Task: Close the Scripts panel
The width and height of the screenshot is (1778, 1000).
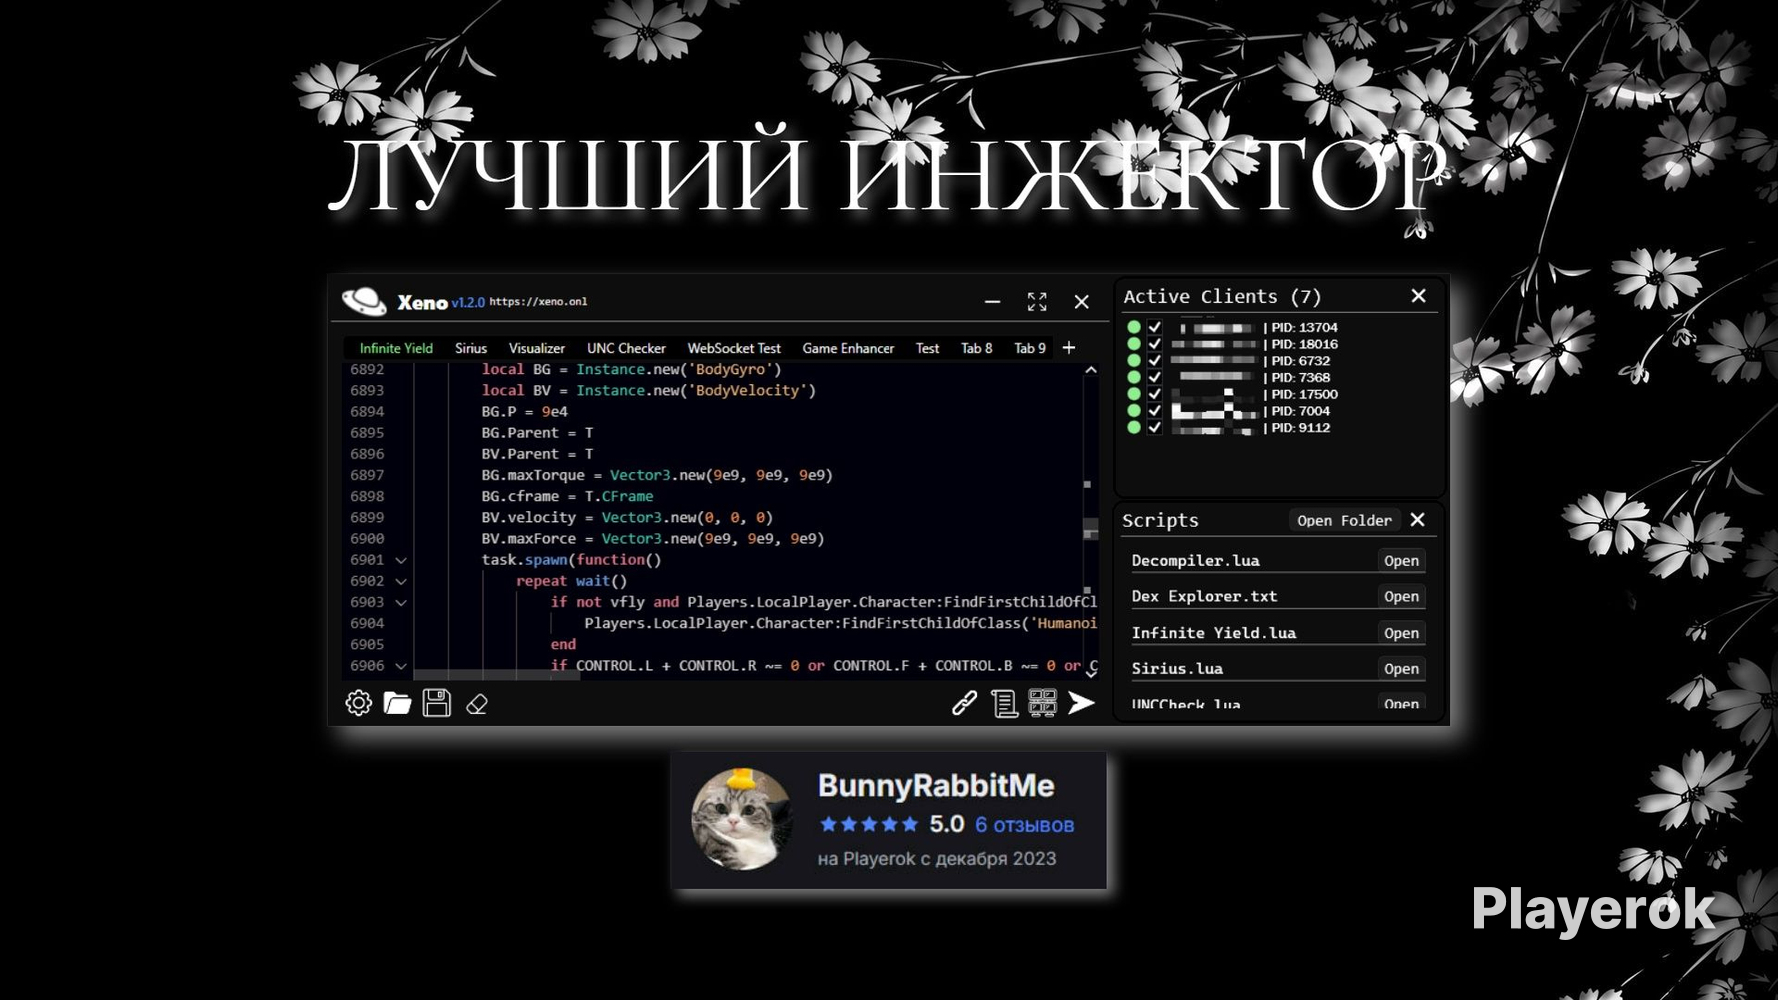Action: coord(1417,520)
